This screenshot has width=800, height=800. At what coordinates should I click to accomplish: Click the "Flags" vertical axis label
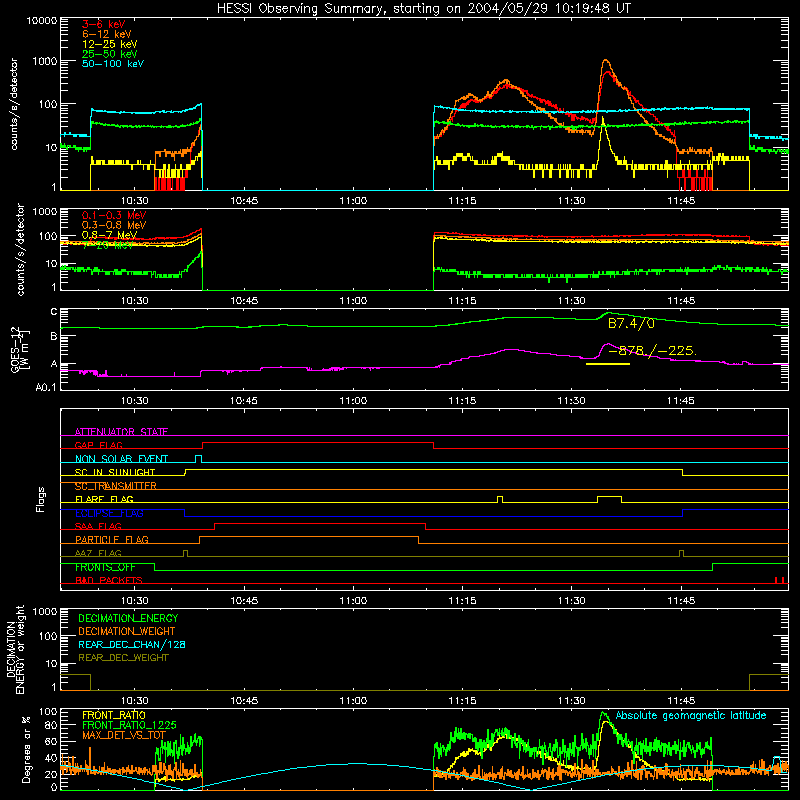pyautogui.click(x=41, y=499)
